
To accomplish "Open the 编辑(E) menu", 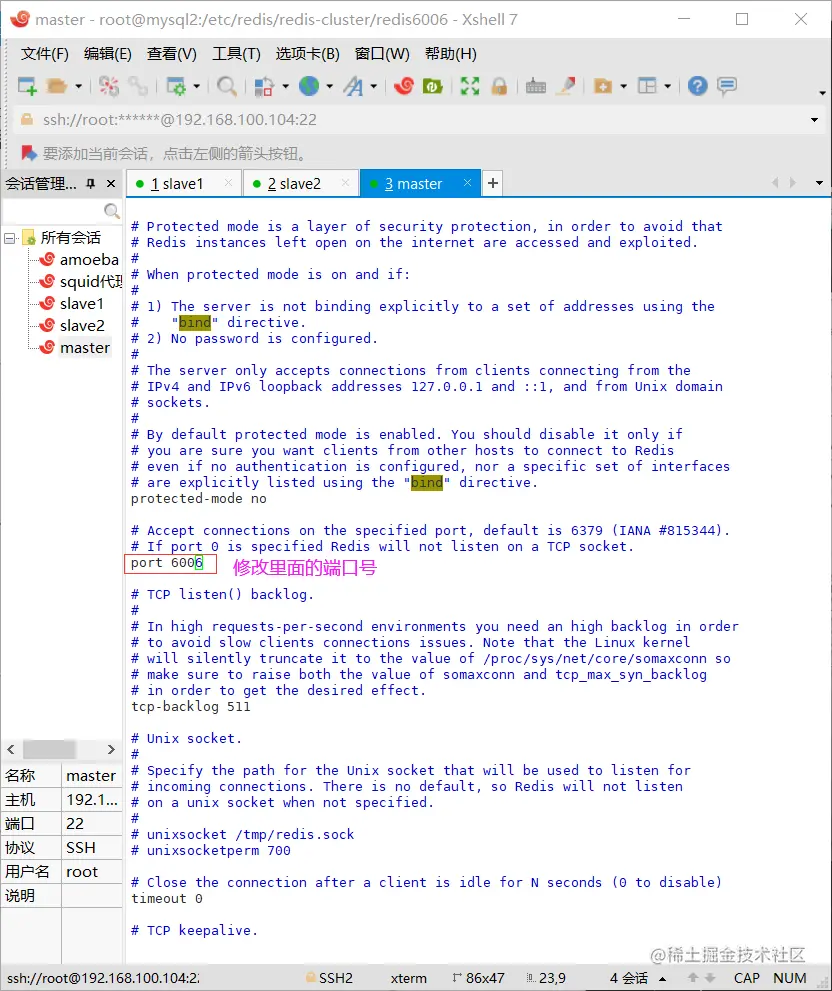I will coord(107,54).
